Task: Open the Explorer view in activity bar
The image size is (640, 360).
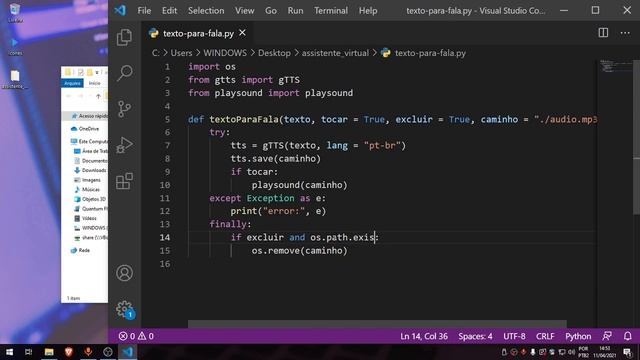Action: [x=124, y=37]
